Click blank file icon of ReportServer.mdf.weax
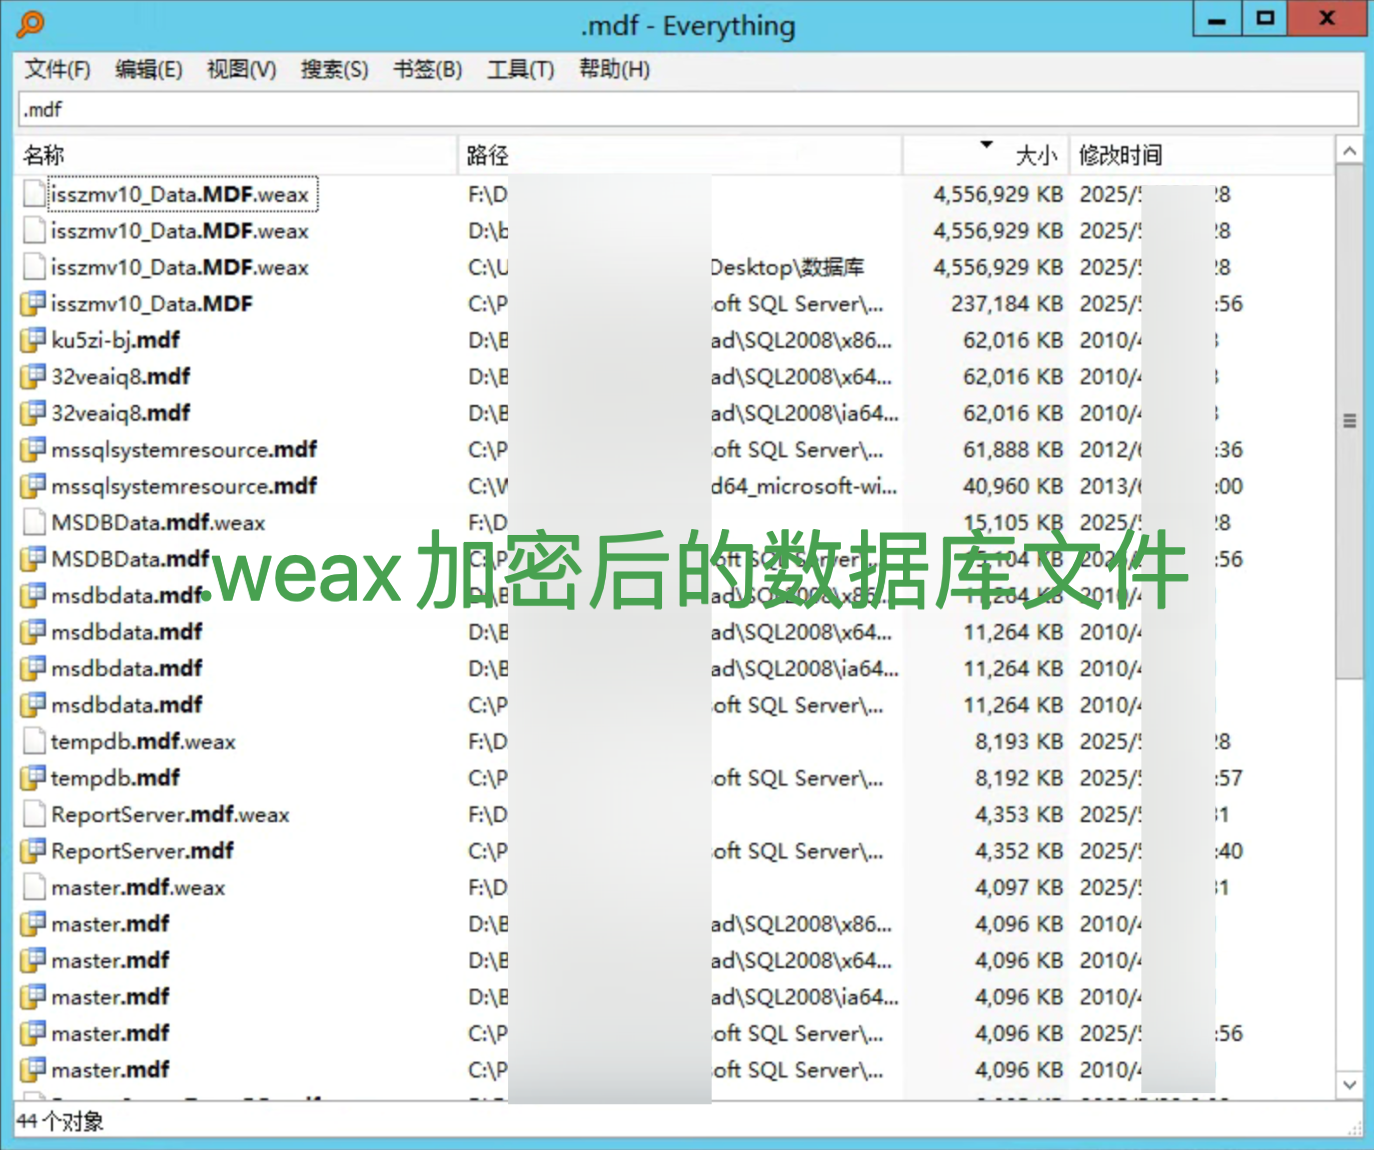Viewport: 1374px width, 1150px height. 35,814
